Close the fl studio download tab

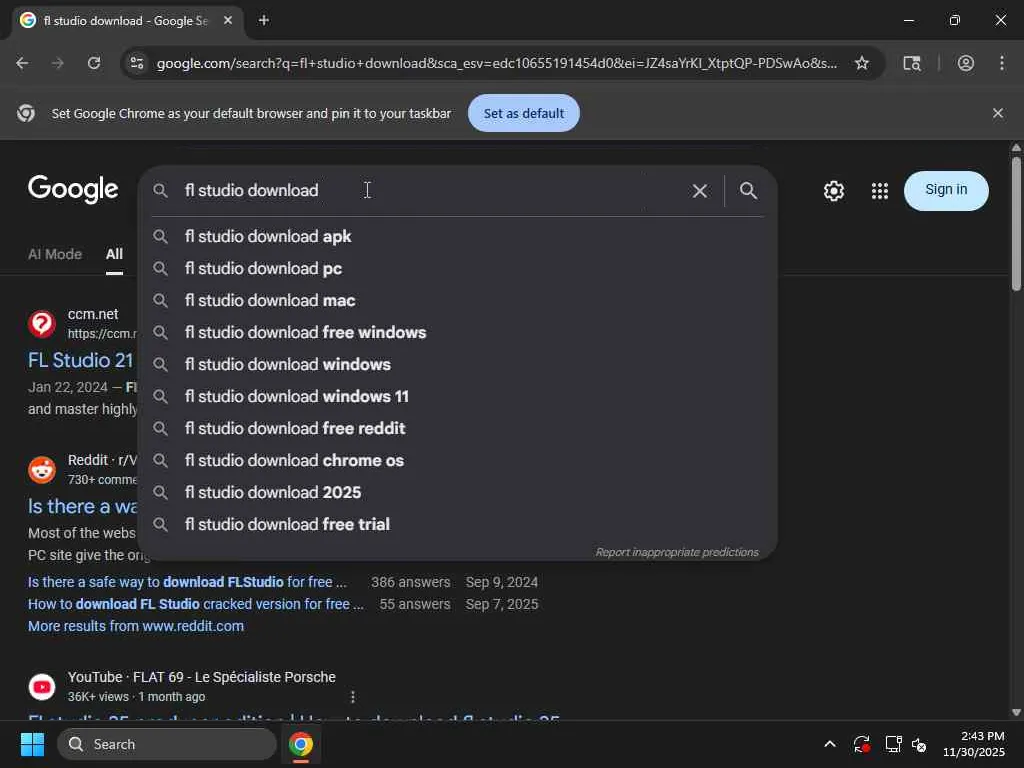228,20
